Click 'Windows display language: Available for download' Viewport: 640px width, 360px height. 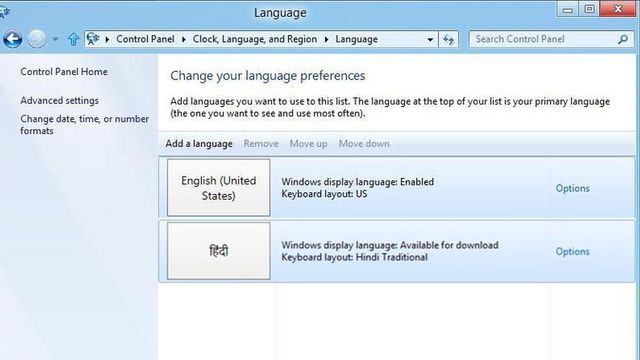(390, 245)
